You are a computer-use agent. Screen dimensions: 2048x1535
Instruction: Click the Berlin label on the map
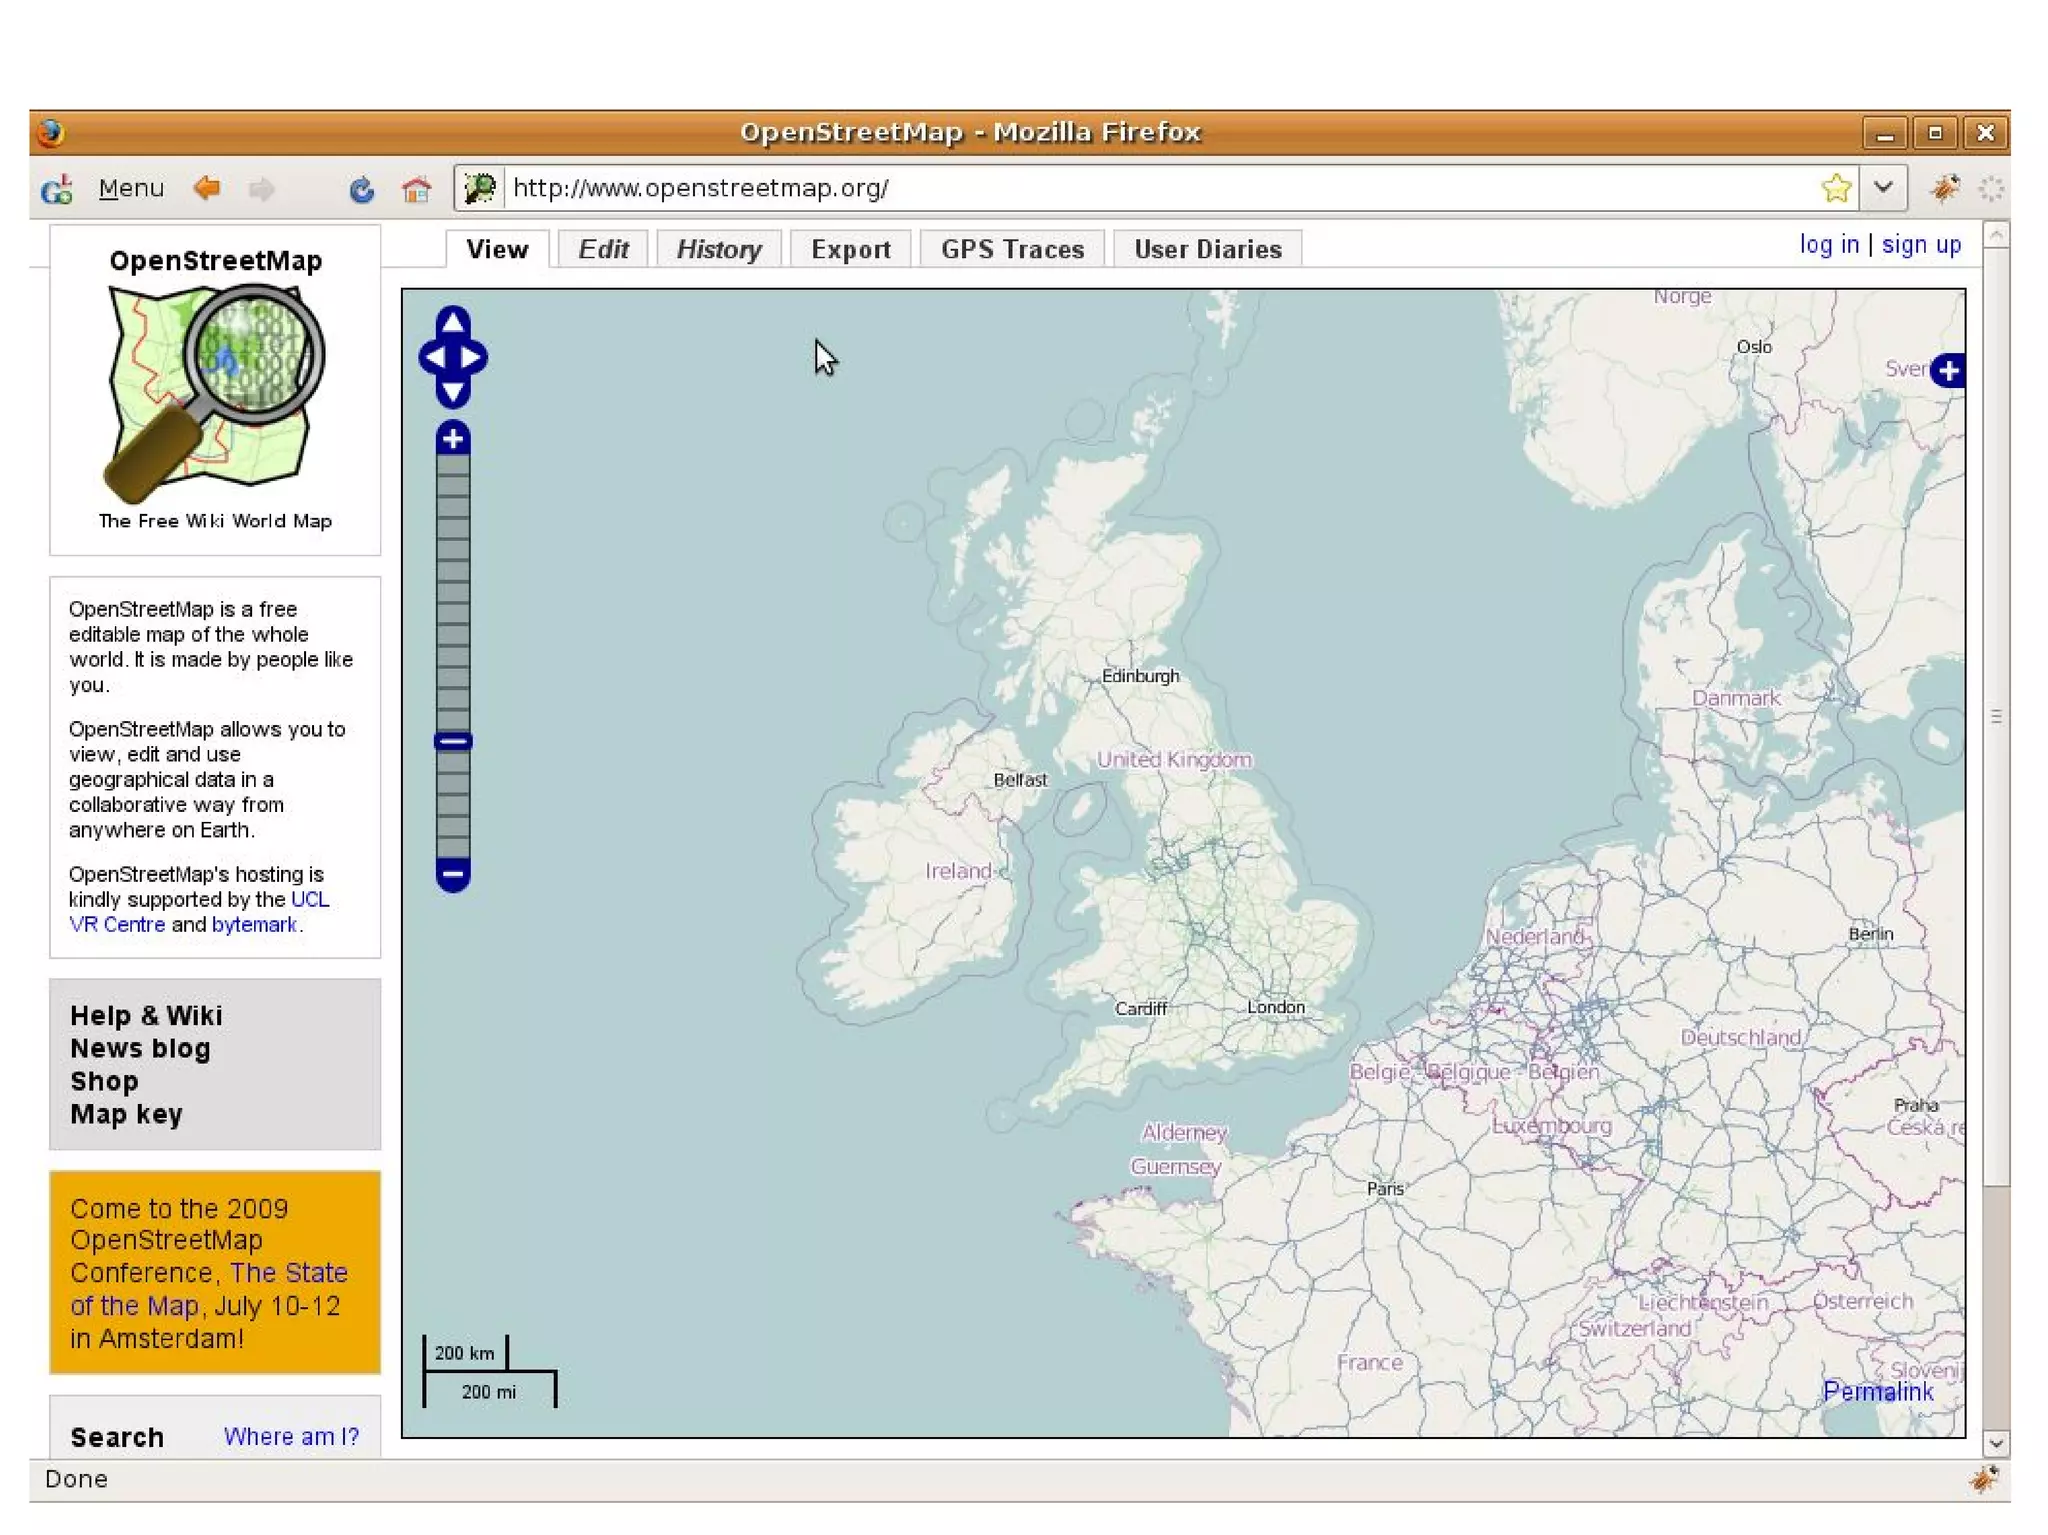click(x=1870, y=934)
